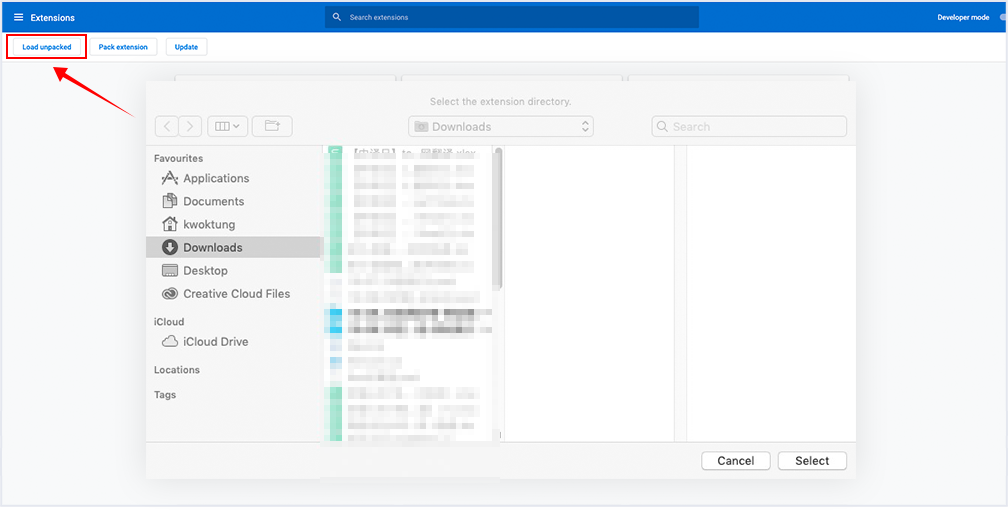Click the Locations section header
Screen dimensions: 1008x510
(x=177, y=370)
